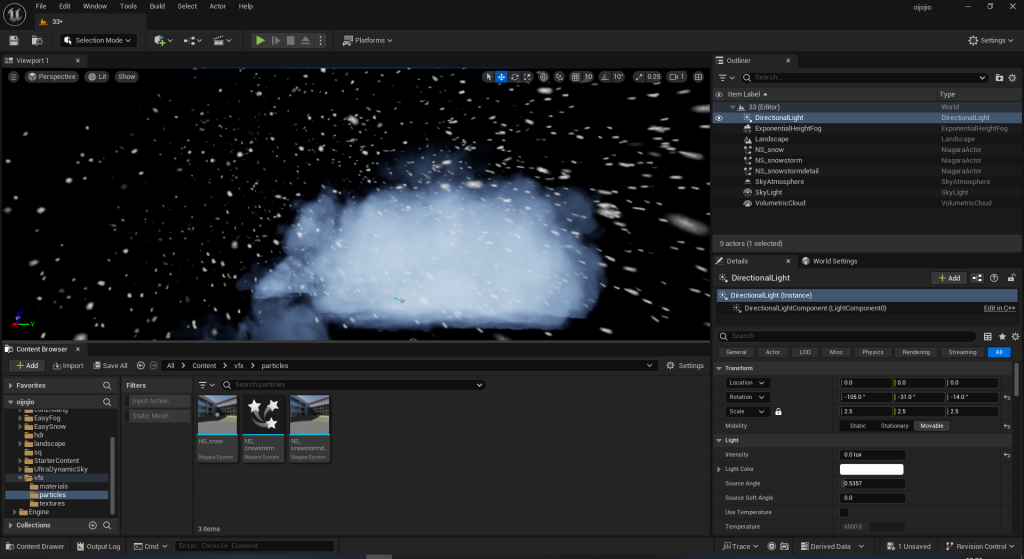Viewport: 1024px width, 559px height.
Task: Save the current level with disk icon
Action: coord(14,40)
